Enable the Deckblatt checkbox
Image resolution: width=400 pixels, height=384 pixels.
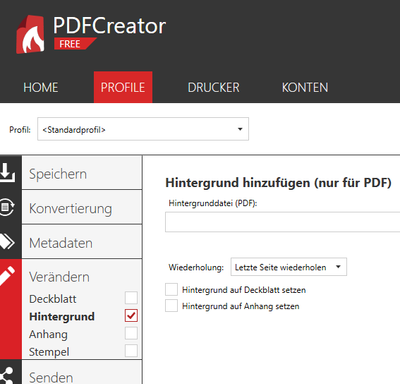(131, 298)
